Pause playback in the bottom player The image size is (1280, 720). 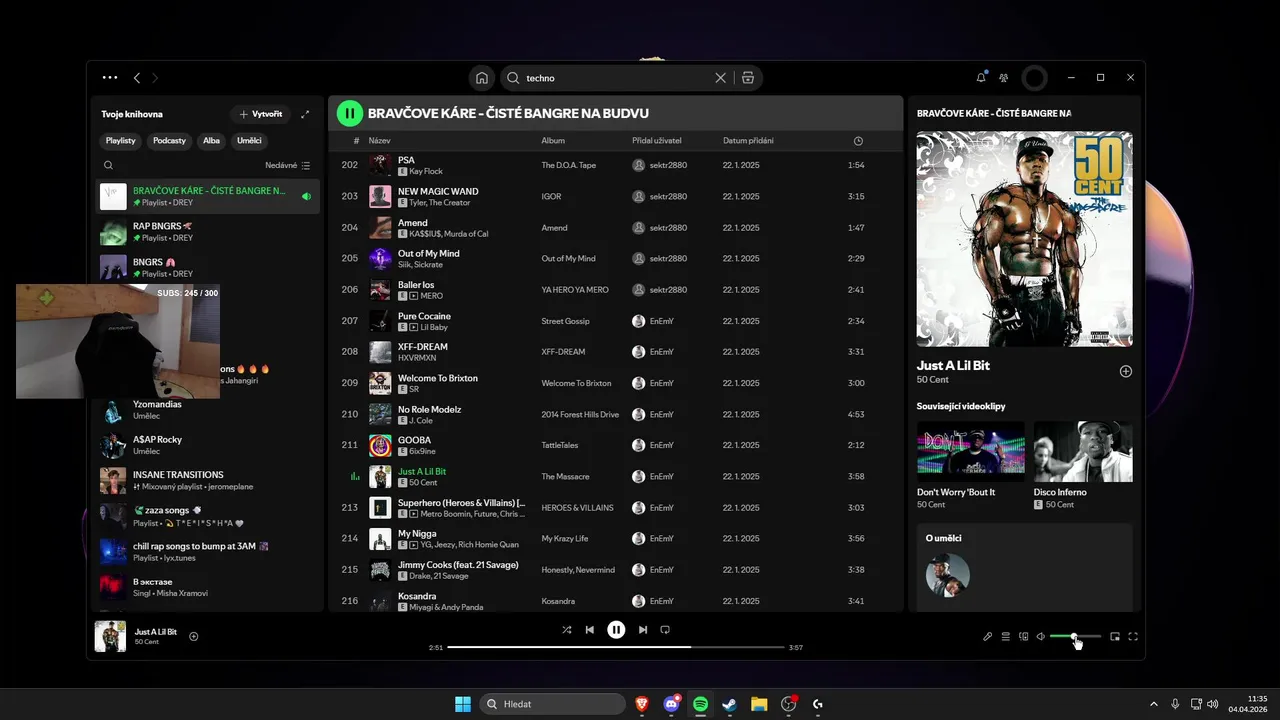pos(616,630)
